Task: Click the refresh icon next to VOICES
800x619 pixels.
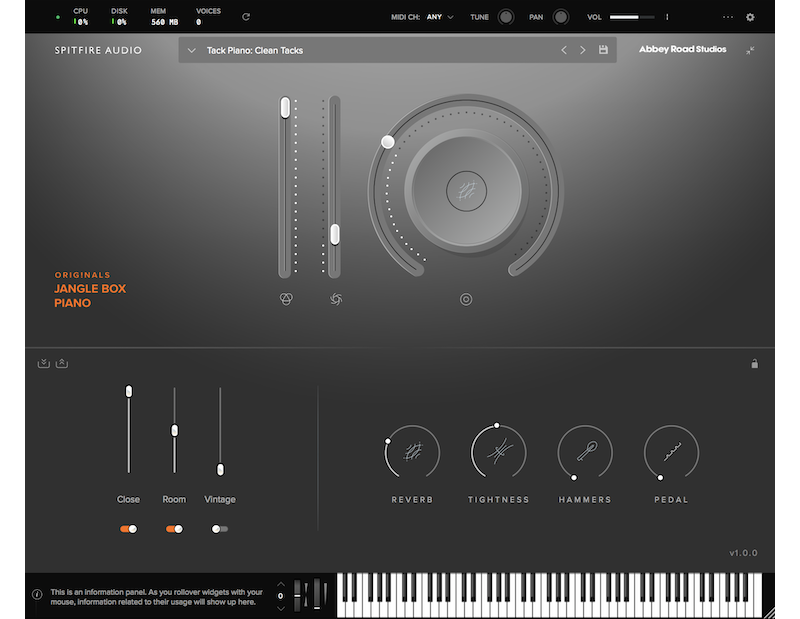Action: (x=246, y=17)
